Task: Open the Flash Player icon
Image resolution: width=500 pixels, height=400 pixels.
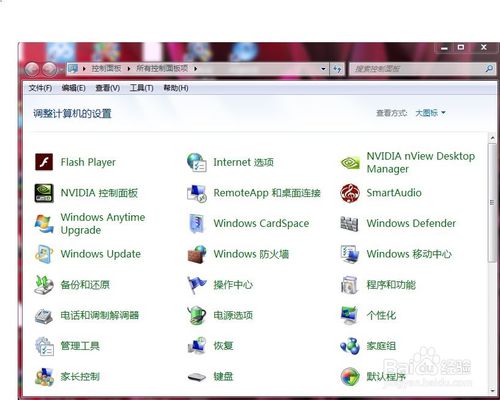Action: pos(44,162)
